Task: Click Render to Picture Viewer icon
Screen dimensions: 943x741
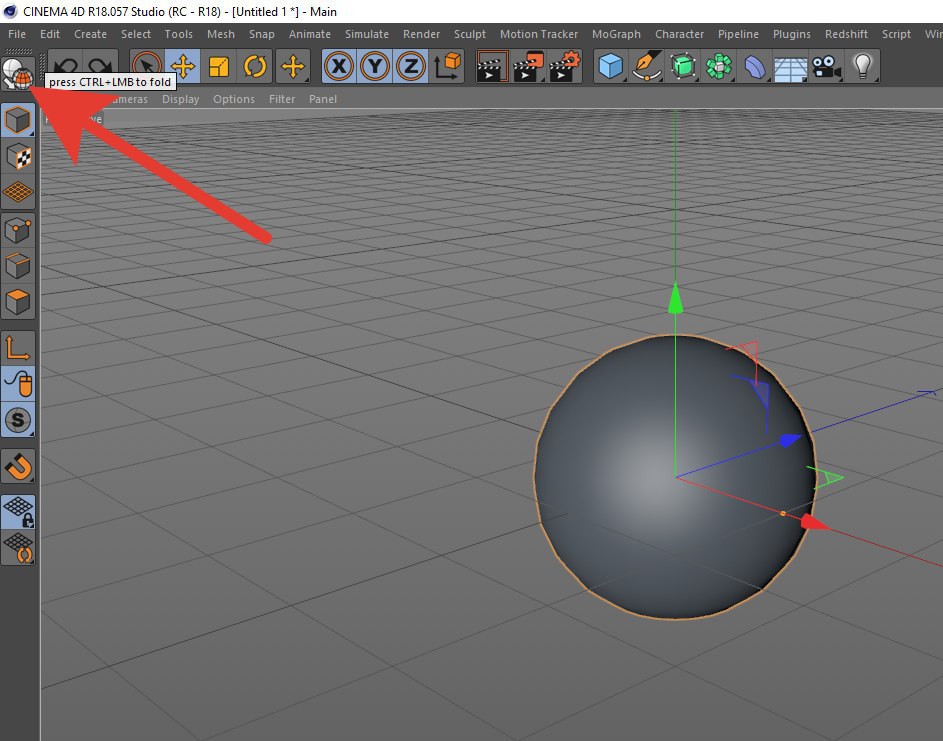Action: click(529, 66)
